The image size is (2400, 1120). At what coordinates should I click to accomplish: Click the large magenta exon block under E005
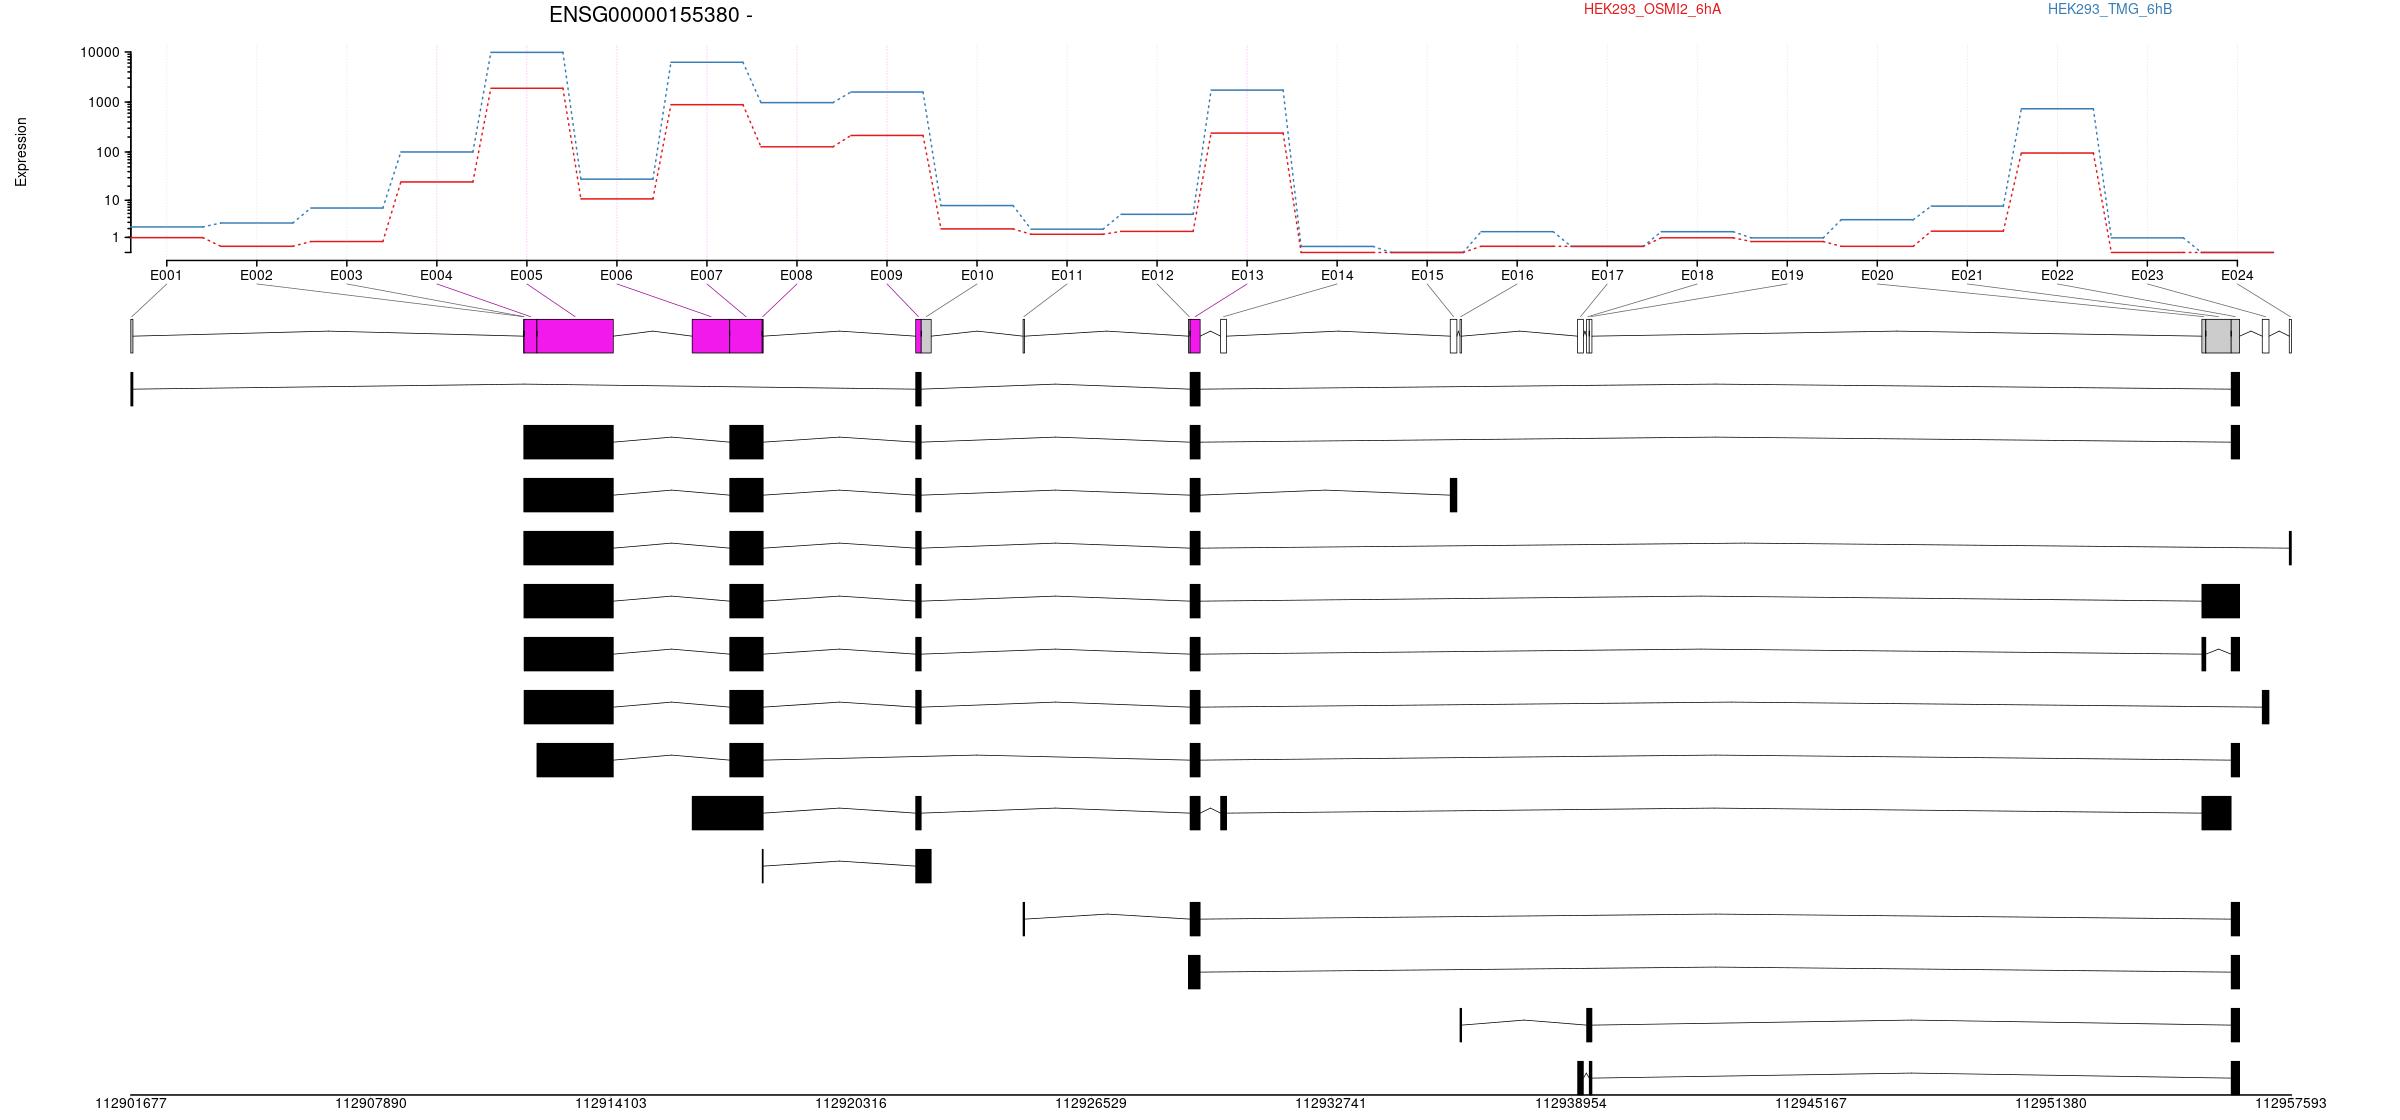tap(575, 336)
